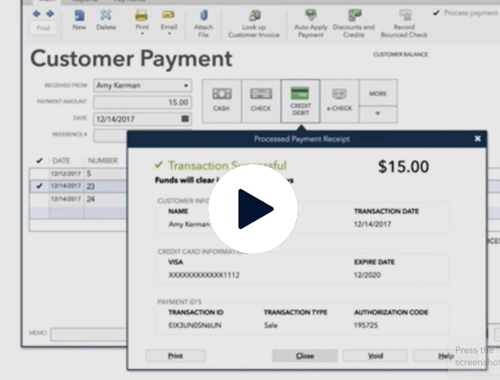Image resolution: width=500 pixels, height=380 pixels.
Task: Open the calendar picker in Date field
Action: pyautogui.click(x=185, y=119)
